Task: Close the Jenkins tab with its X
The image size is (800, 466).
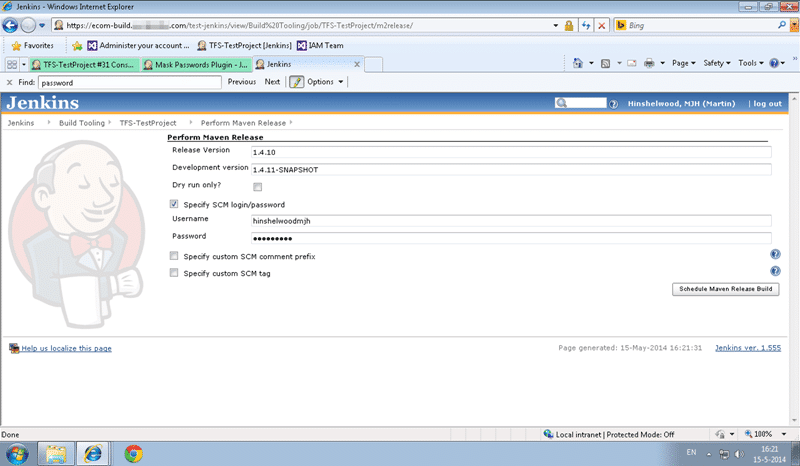Action: tap(357, 64)
